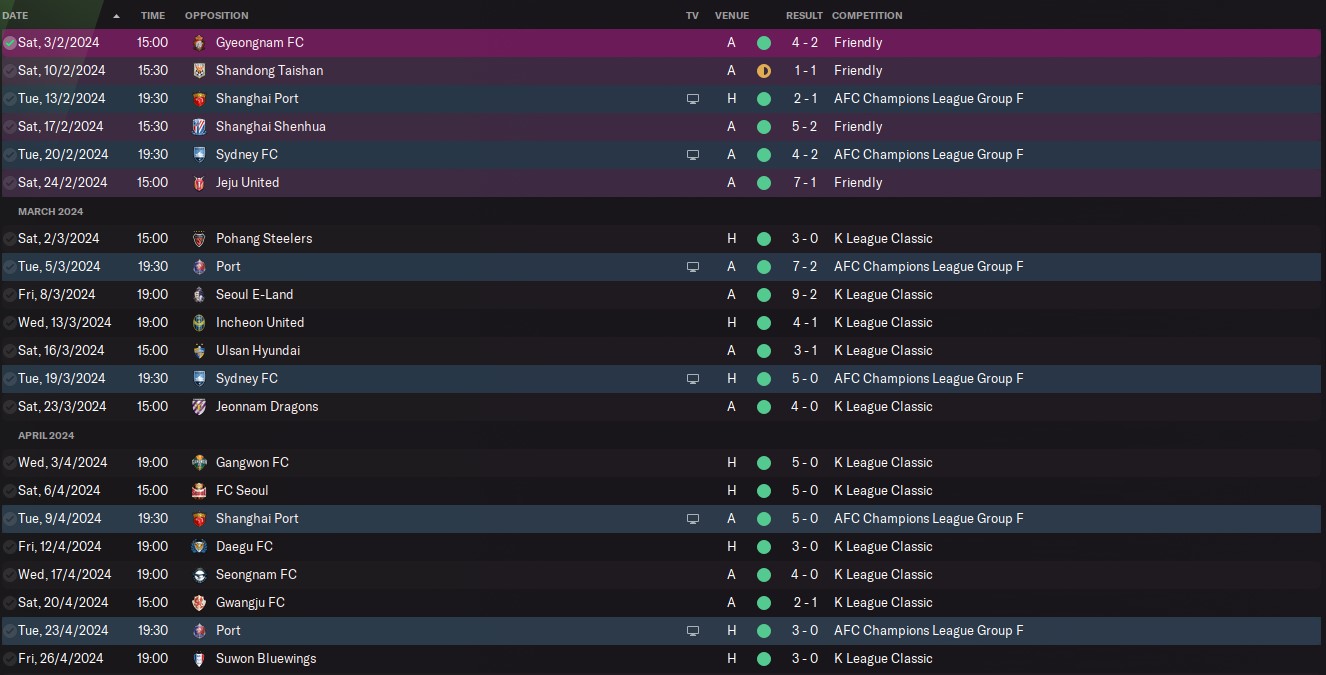Toggle the checkmark on Sat, 3/2/2024 row
Screen dimensions: 1326x675
coord(10,43)
